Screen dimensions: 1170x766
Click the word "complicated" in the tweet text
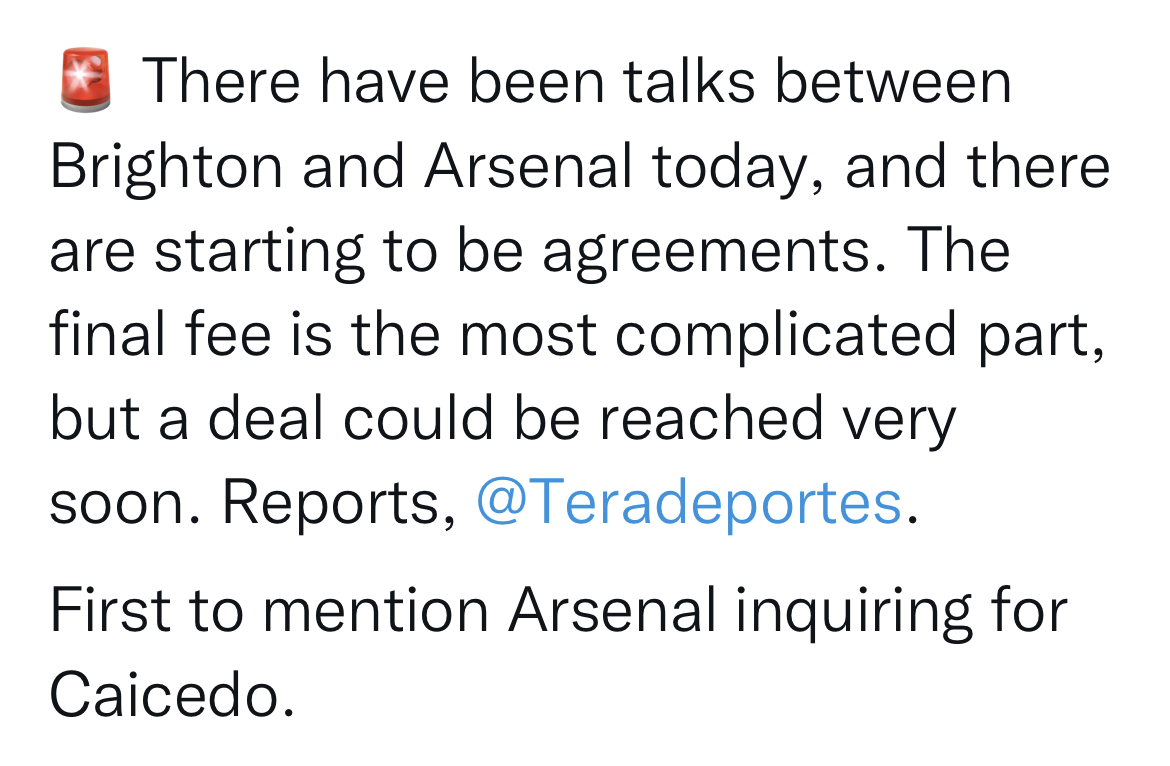click(786, 336)
